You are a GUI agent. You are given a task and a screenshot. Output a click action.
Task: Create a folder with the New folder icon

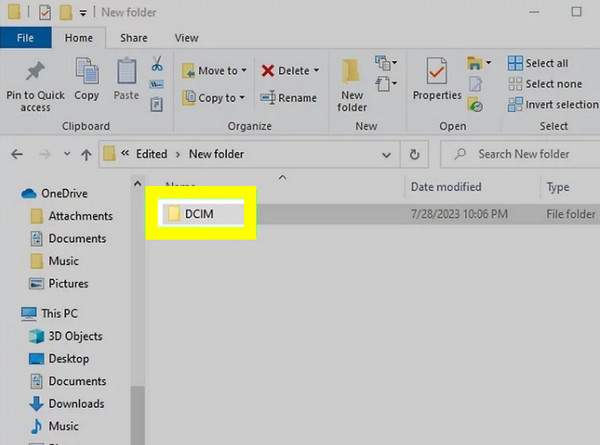coord(351,72)
